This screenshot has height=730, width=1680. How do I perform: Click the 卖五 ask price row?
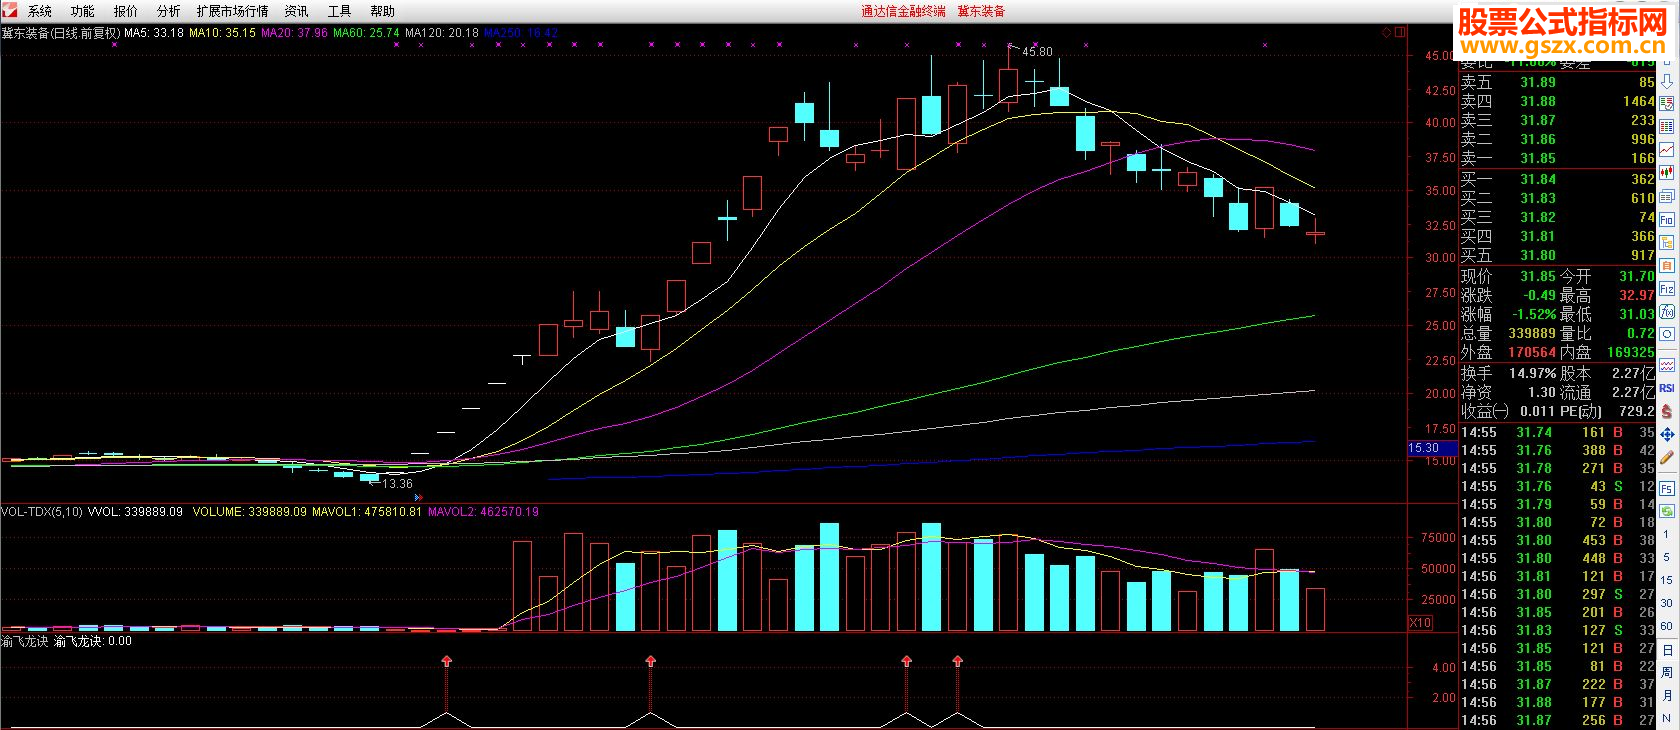coord(1557,82)
